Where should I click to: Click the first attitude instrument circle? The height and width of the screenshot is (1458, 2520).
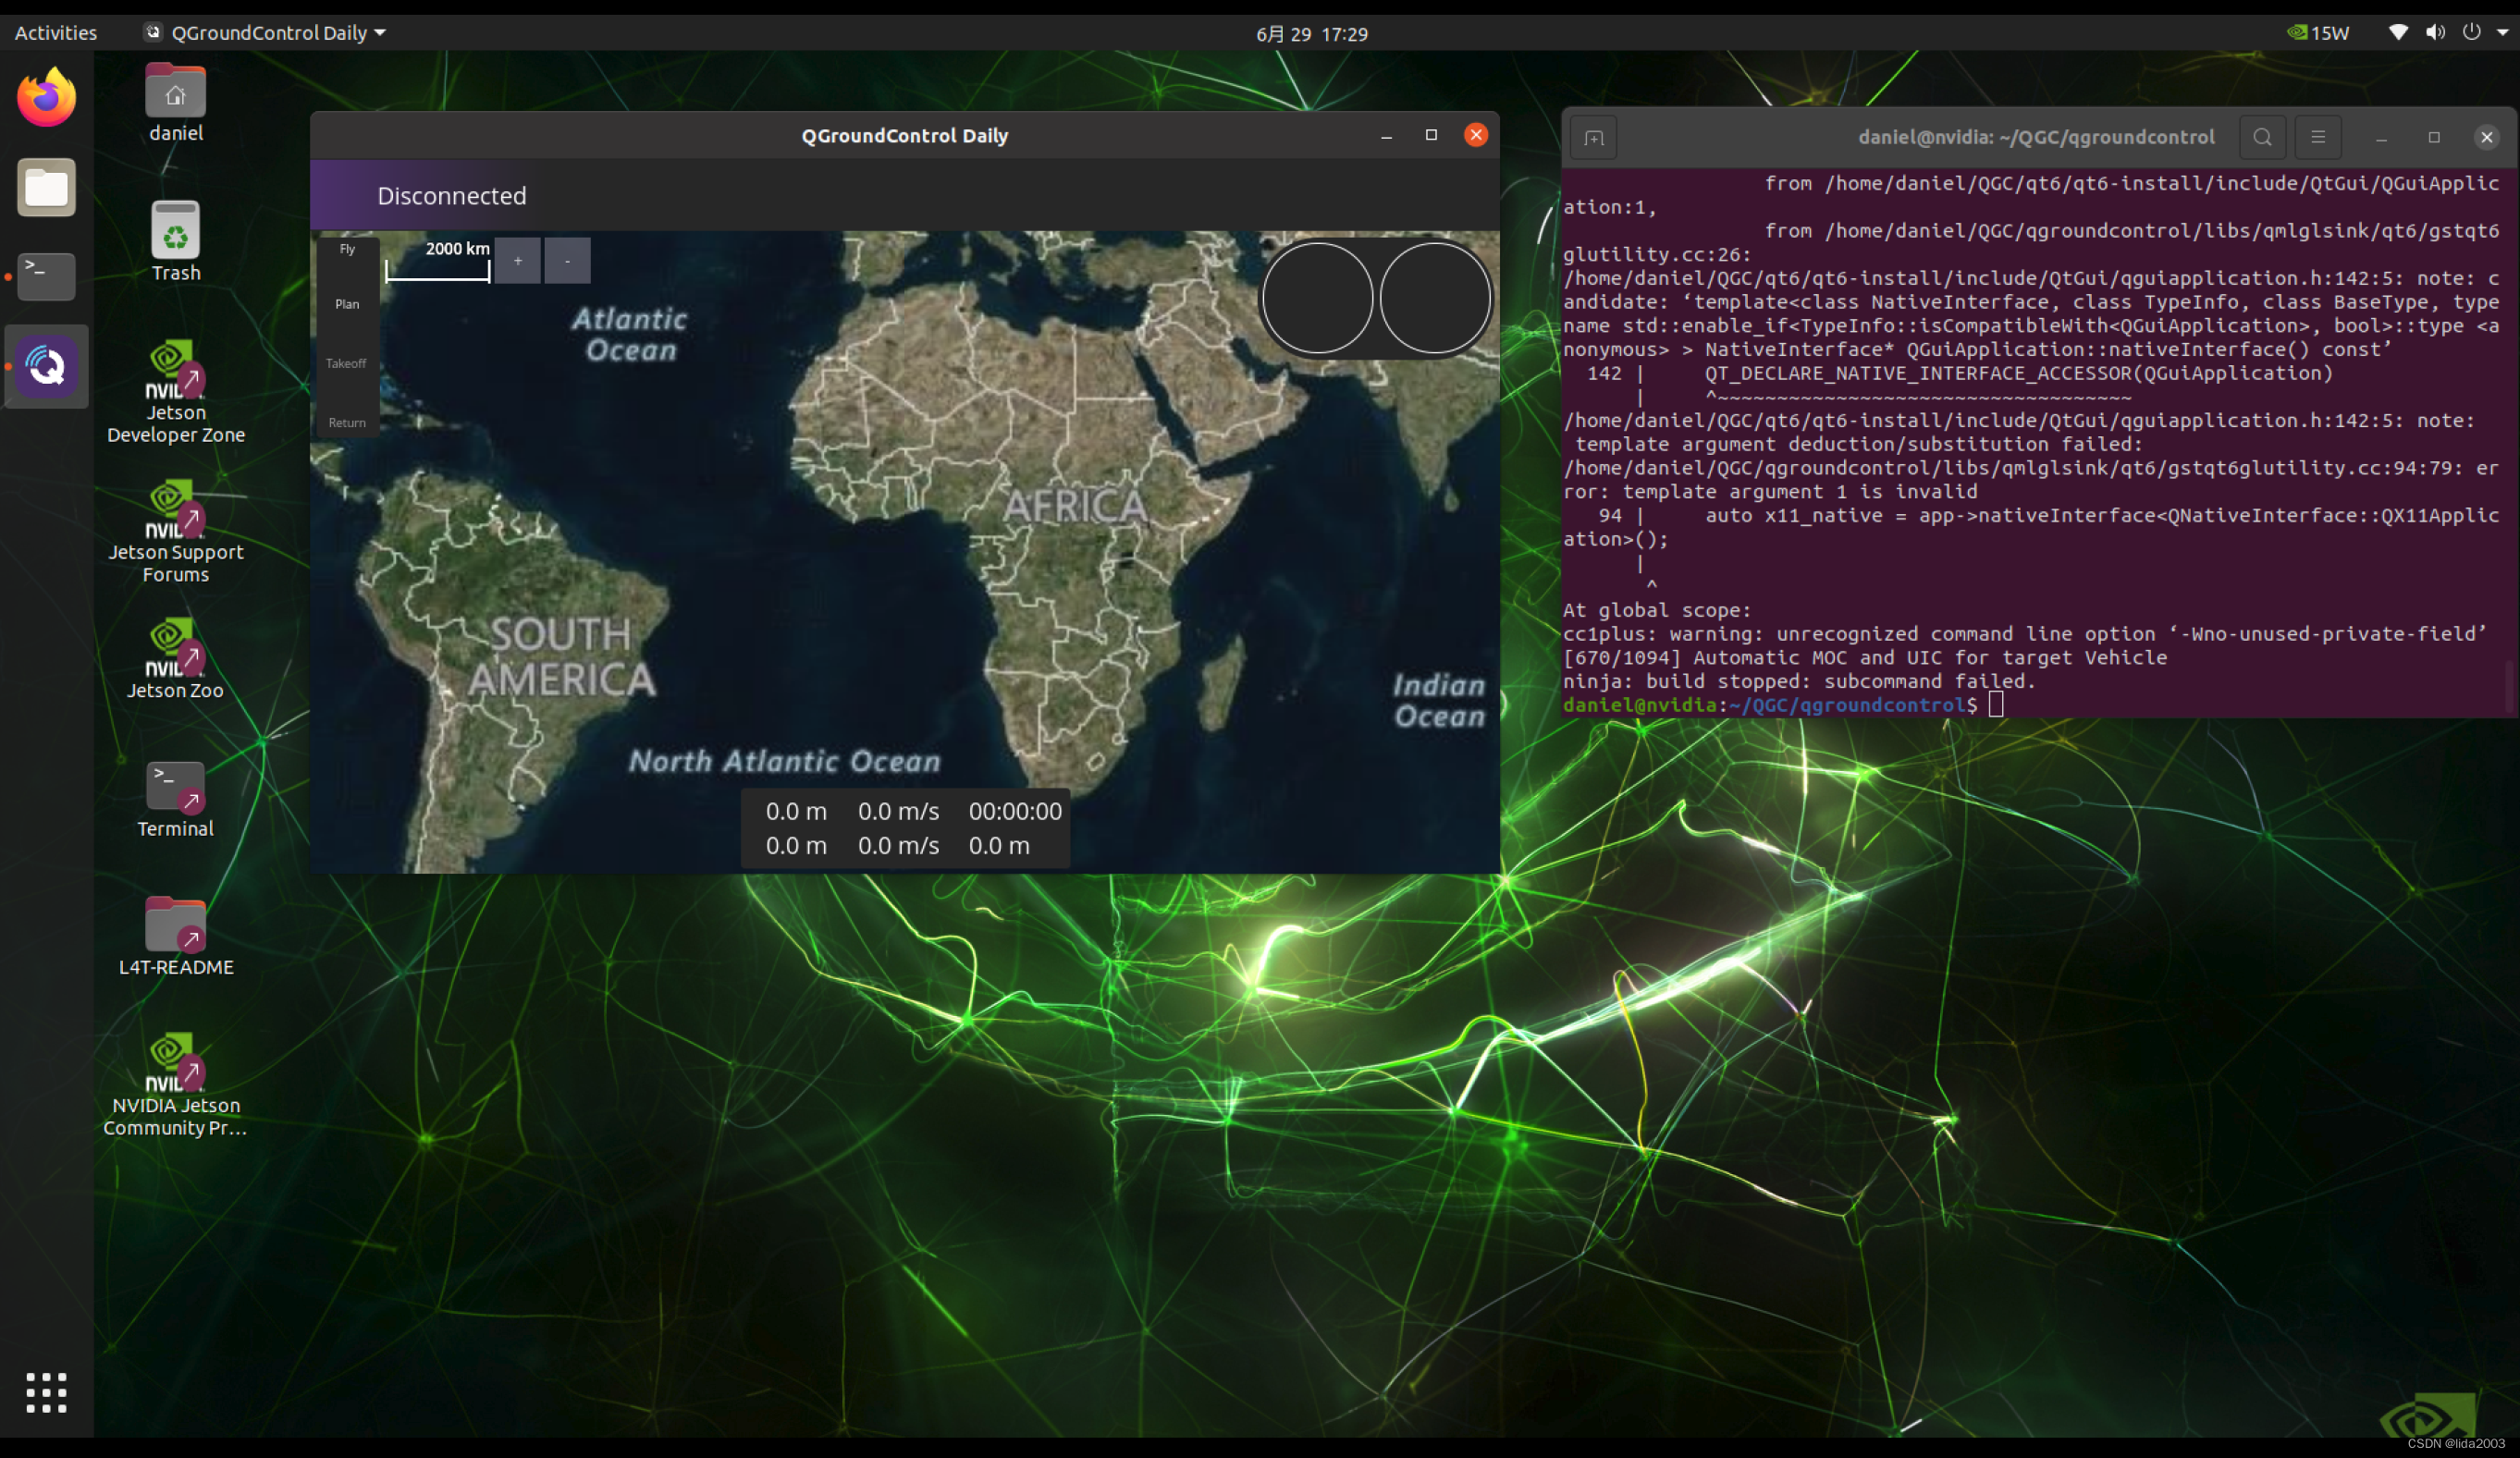pos(1318,298)
